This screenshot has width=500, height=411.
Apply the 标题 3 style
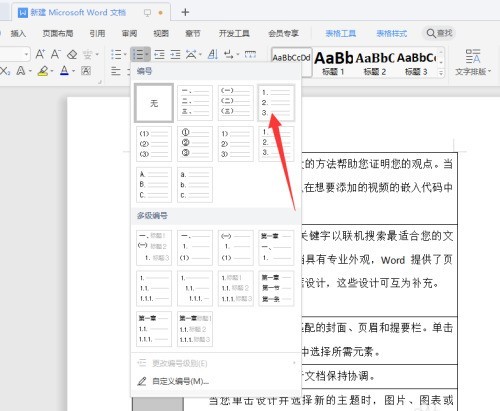click(x=416, y=63)
